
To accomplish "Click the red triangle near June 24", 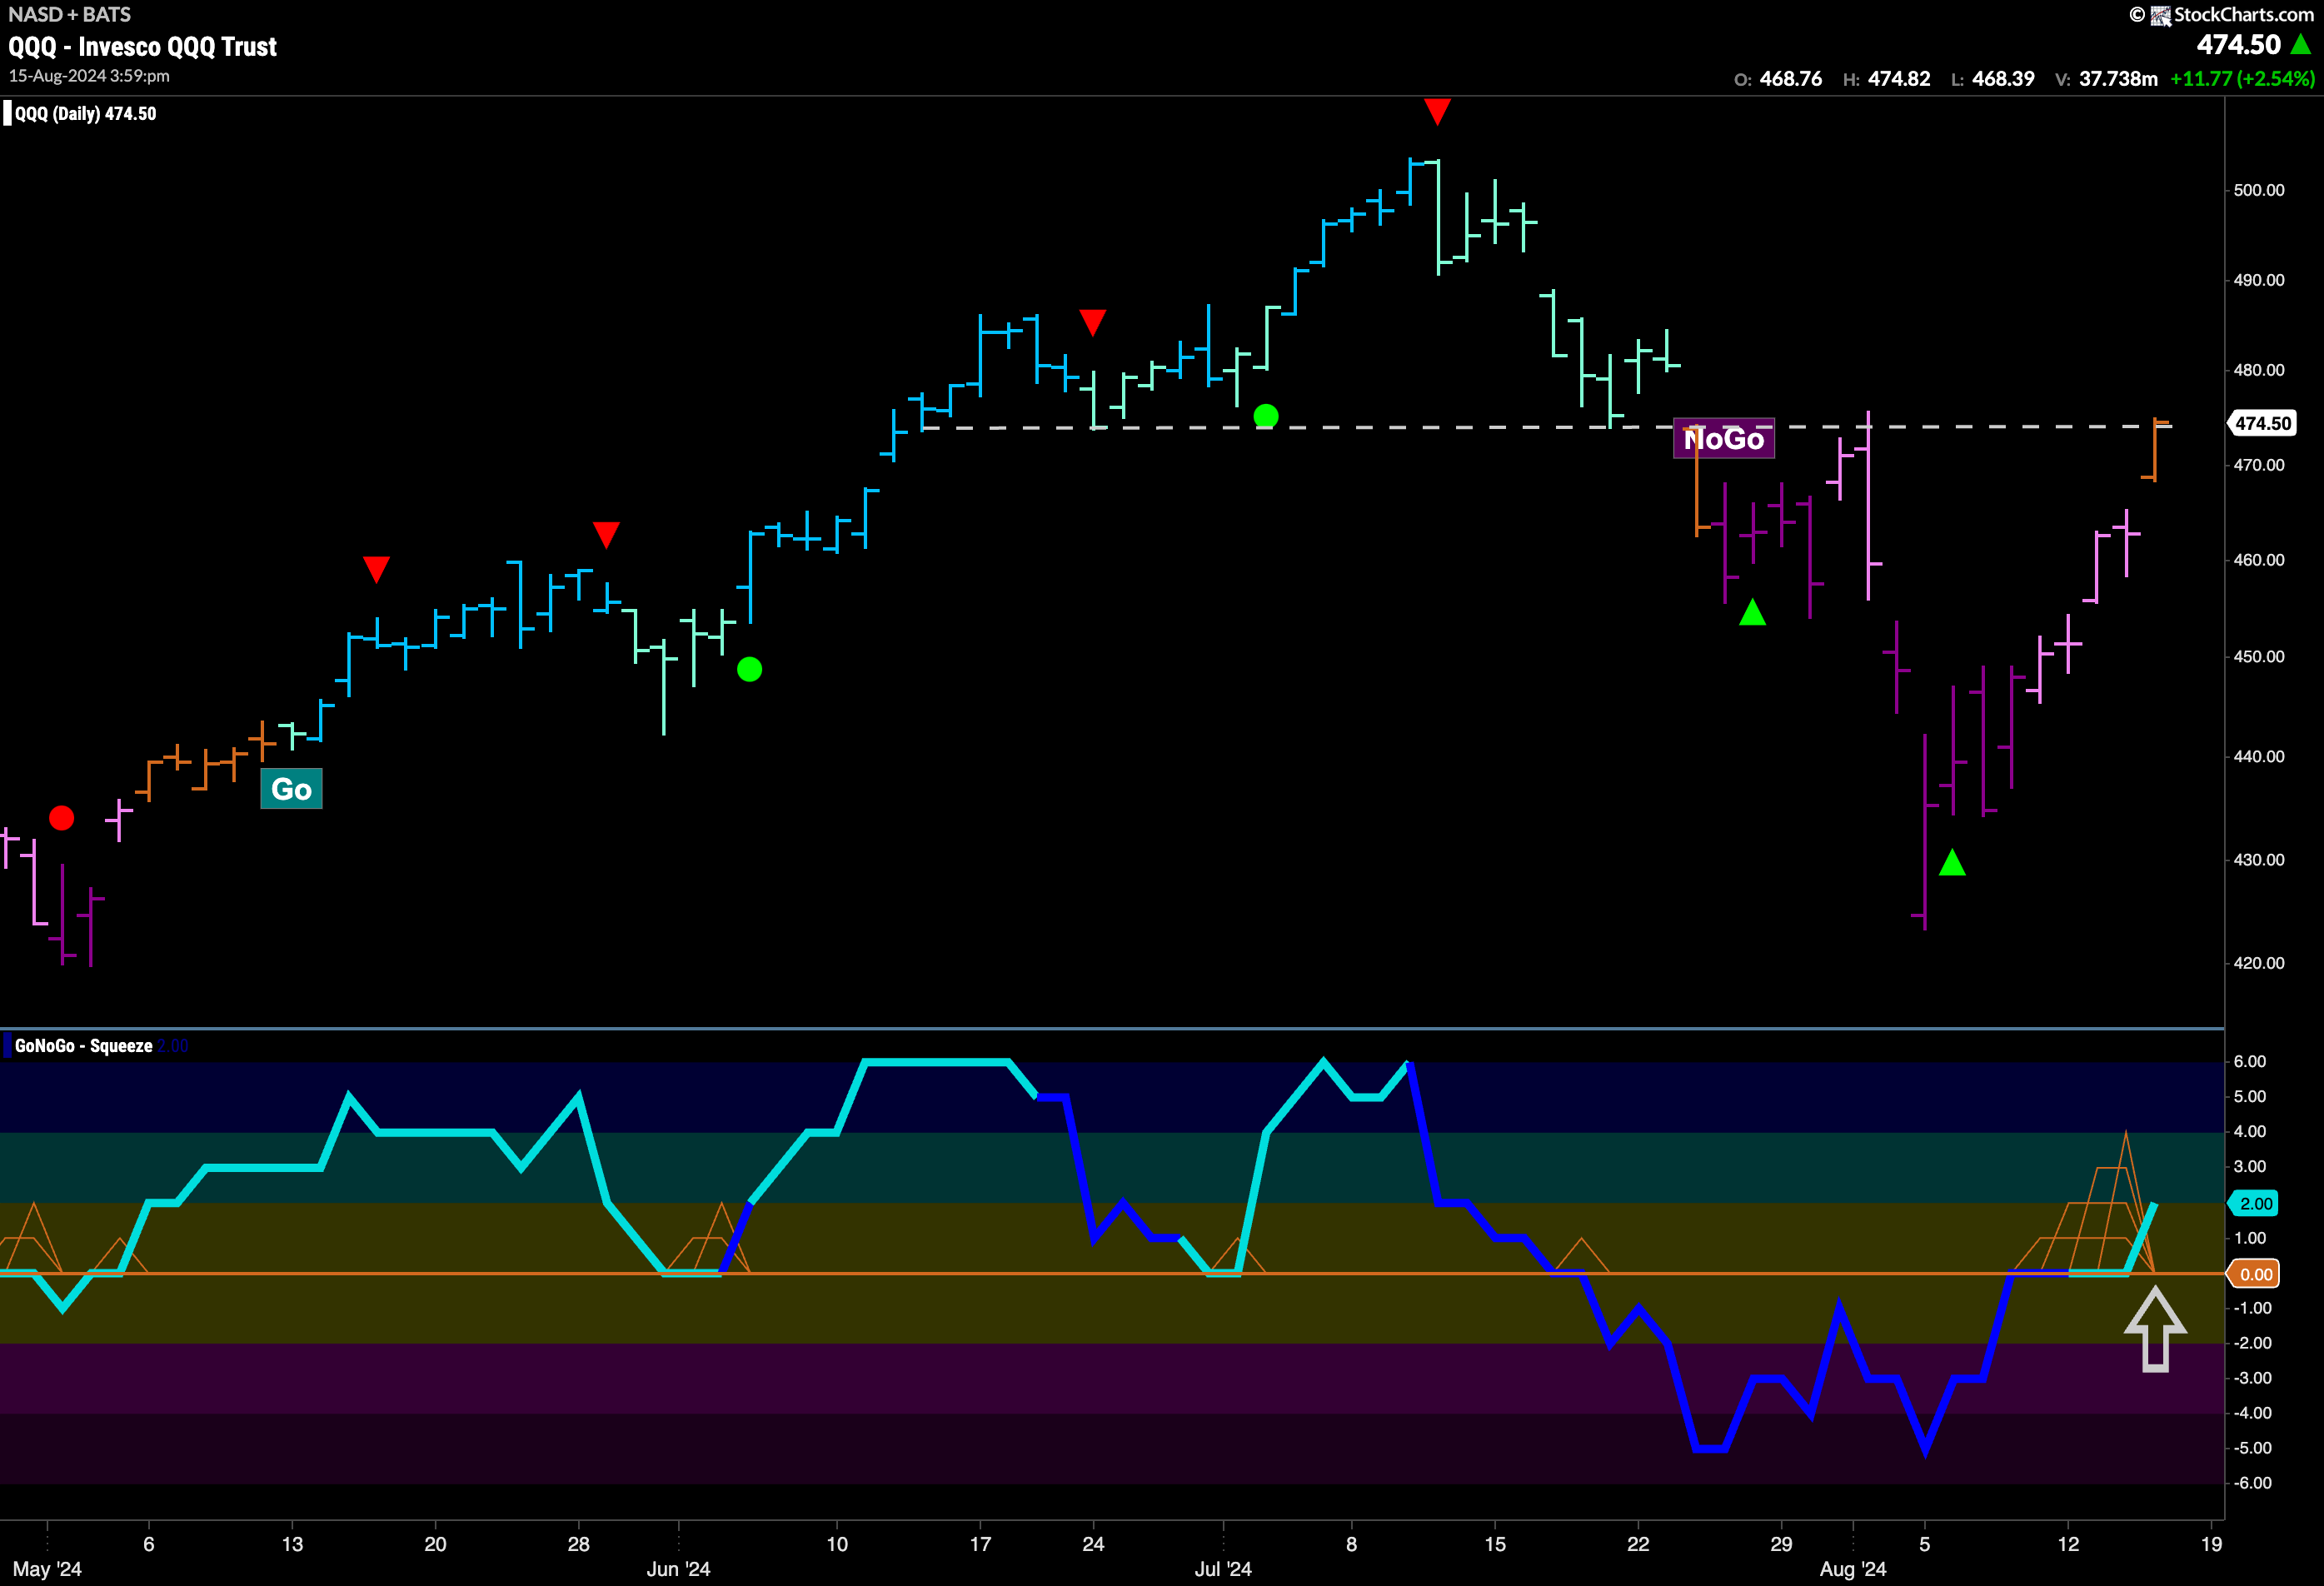I will (1093, 322).
